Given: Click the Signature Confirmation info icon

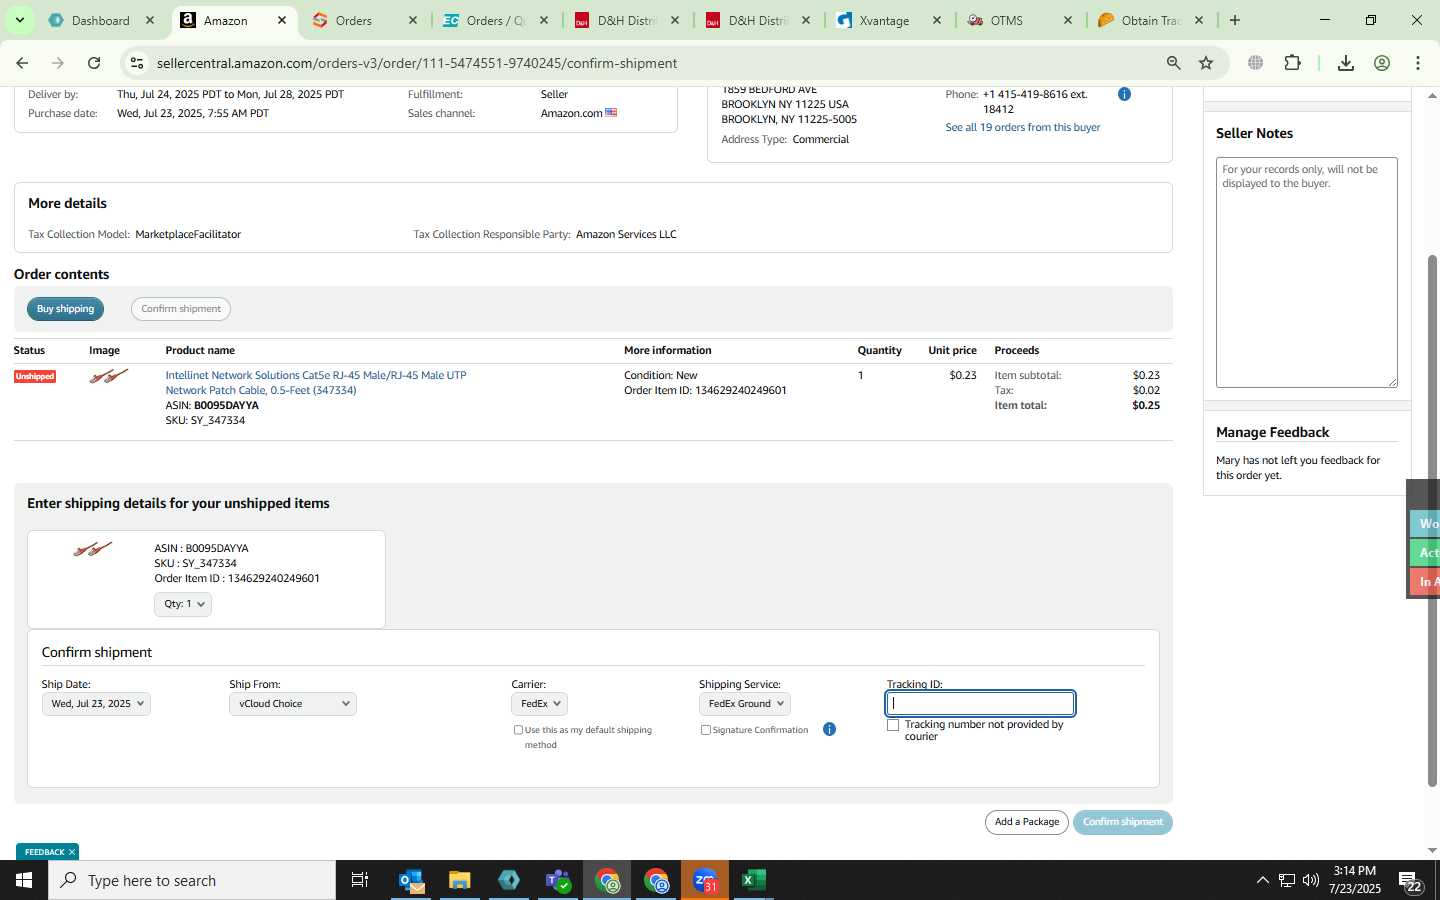Looking at the screenshot, I should (x=829, y=729).
